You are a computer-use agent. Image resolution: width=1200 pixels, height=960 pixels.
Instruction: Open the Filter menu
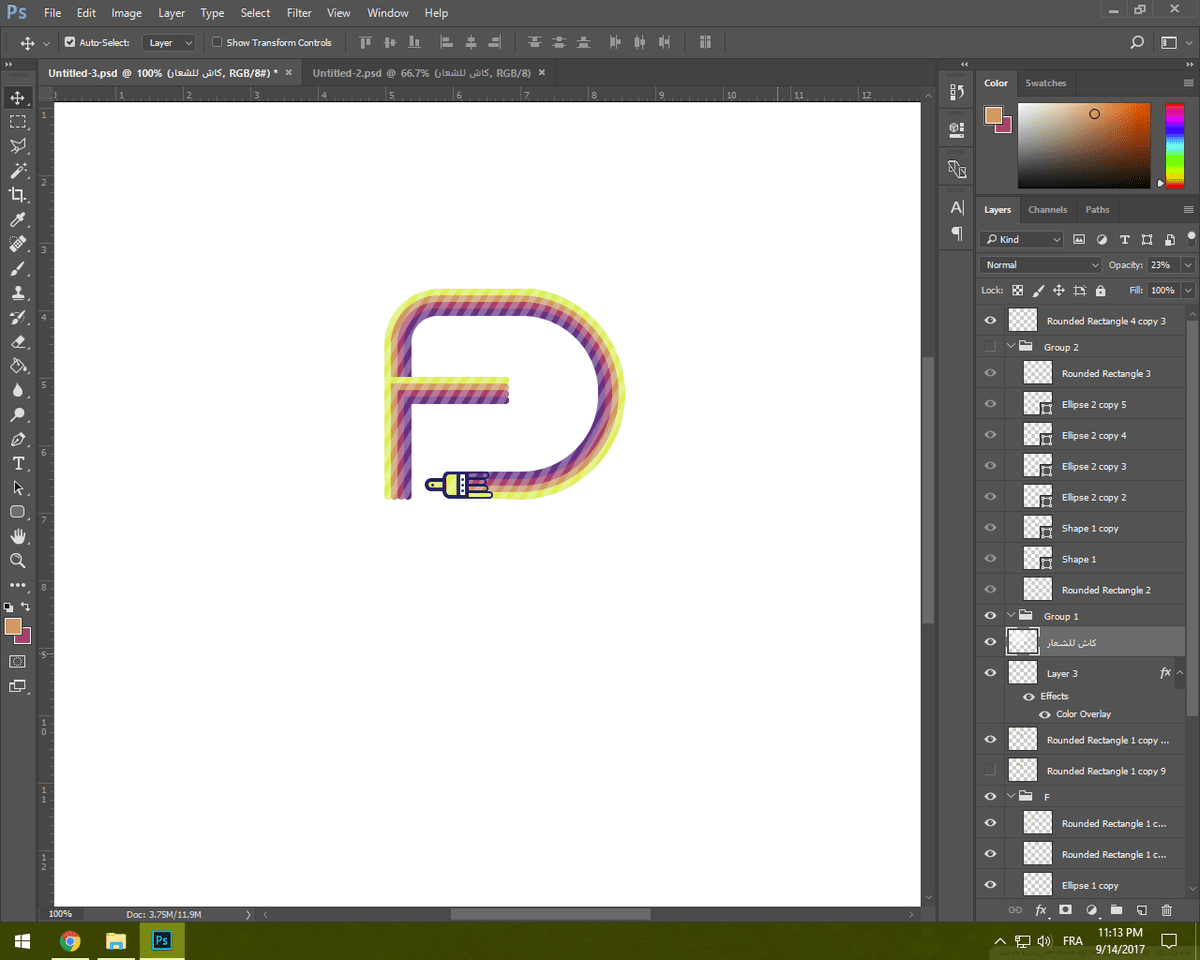click(x=299, y=13)
